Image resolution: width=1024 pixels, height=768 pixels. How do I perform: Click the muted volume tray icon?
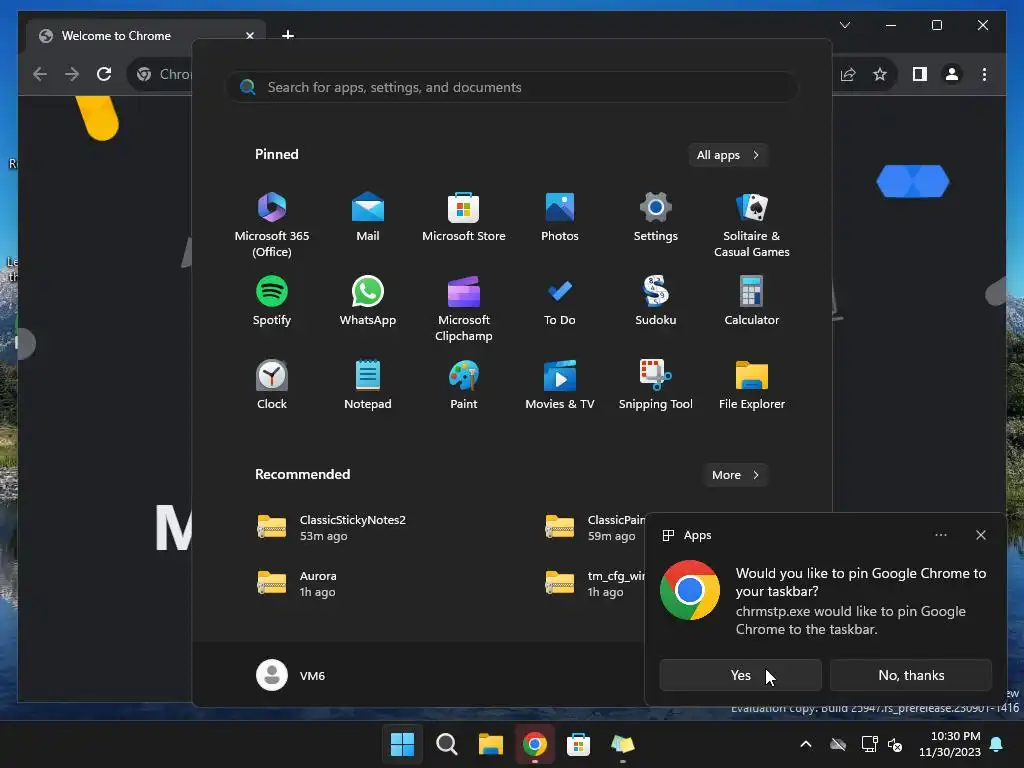895,744
